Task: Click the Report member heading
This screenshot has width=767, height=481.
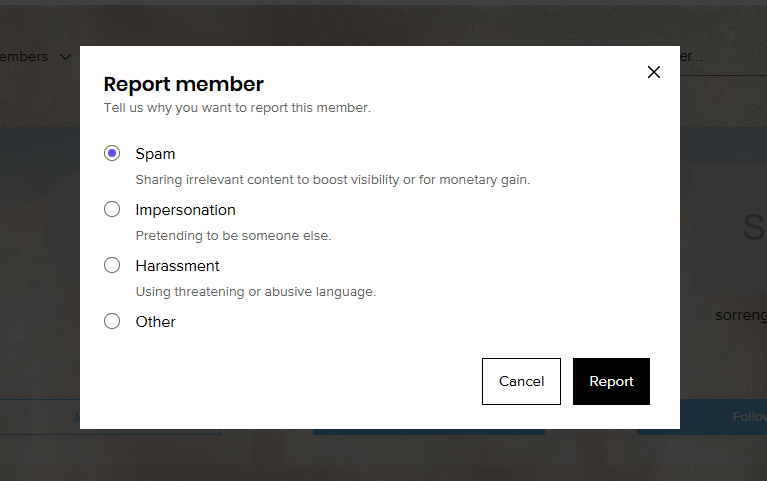Action: [x=183, y=84]
